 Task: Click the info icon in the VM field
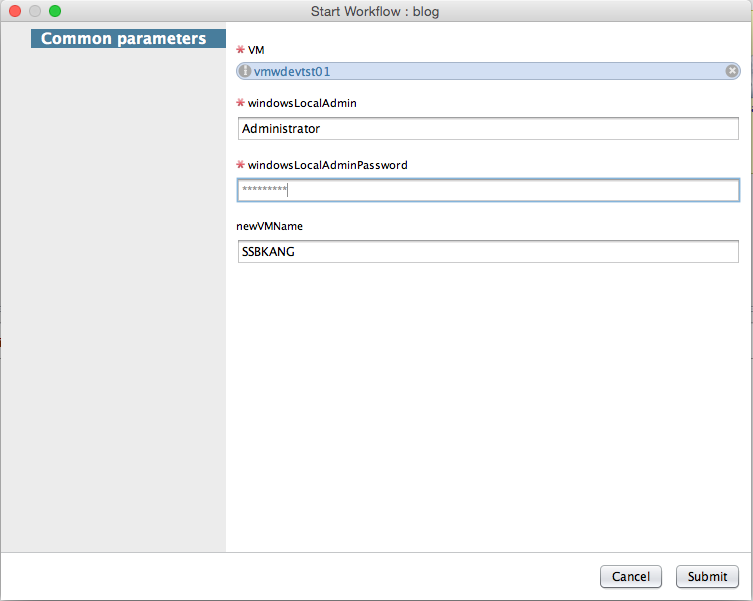(245, 71)
